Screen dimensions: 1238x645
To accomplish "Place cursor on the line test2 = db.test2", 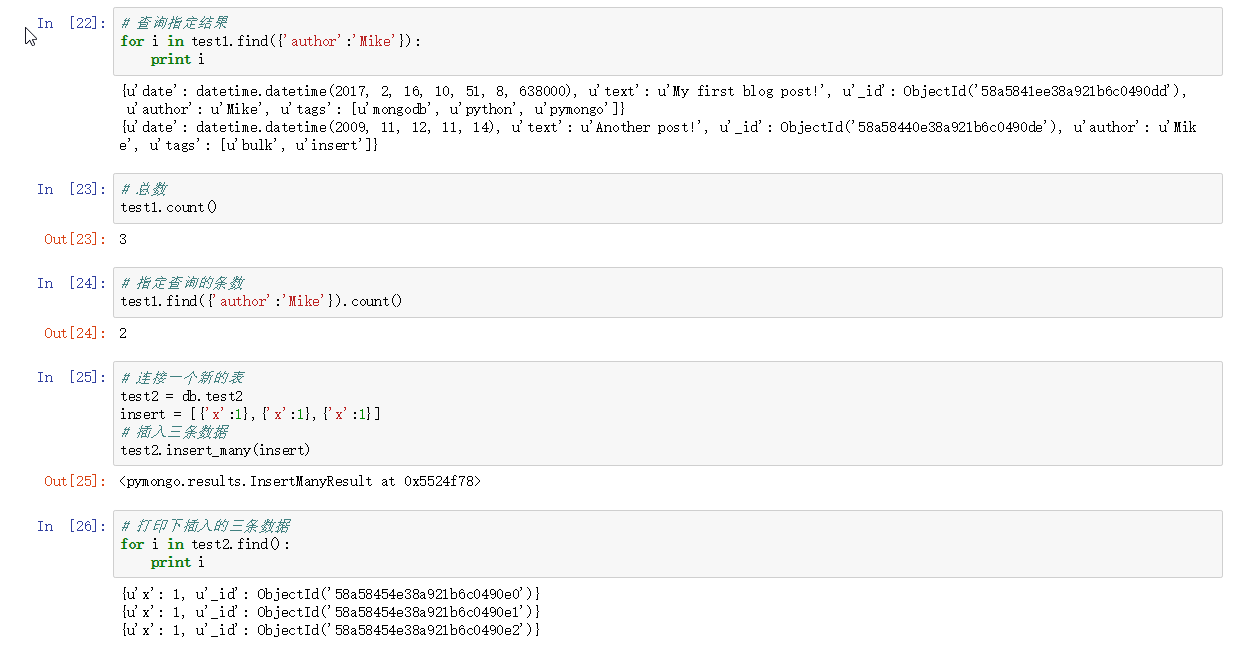I will point(181,396).
